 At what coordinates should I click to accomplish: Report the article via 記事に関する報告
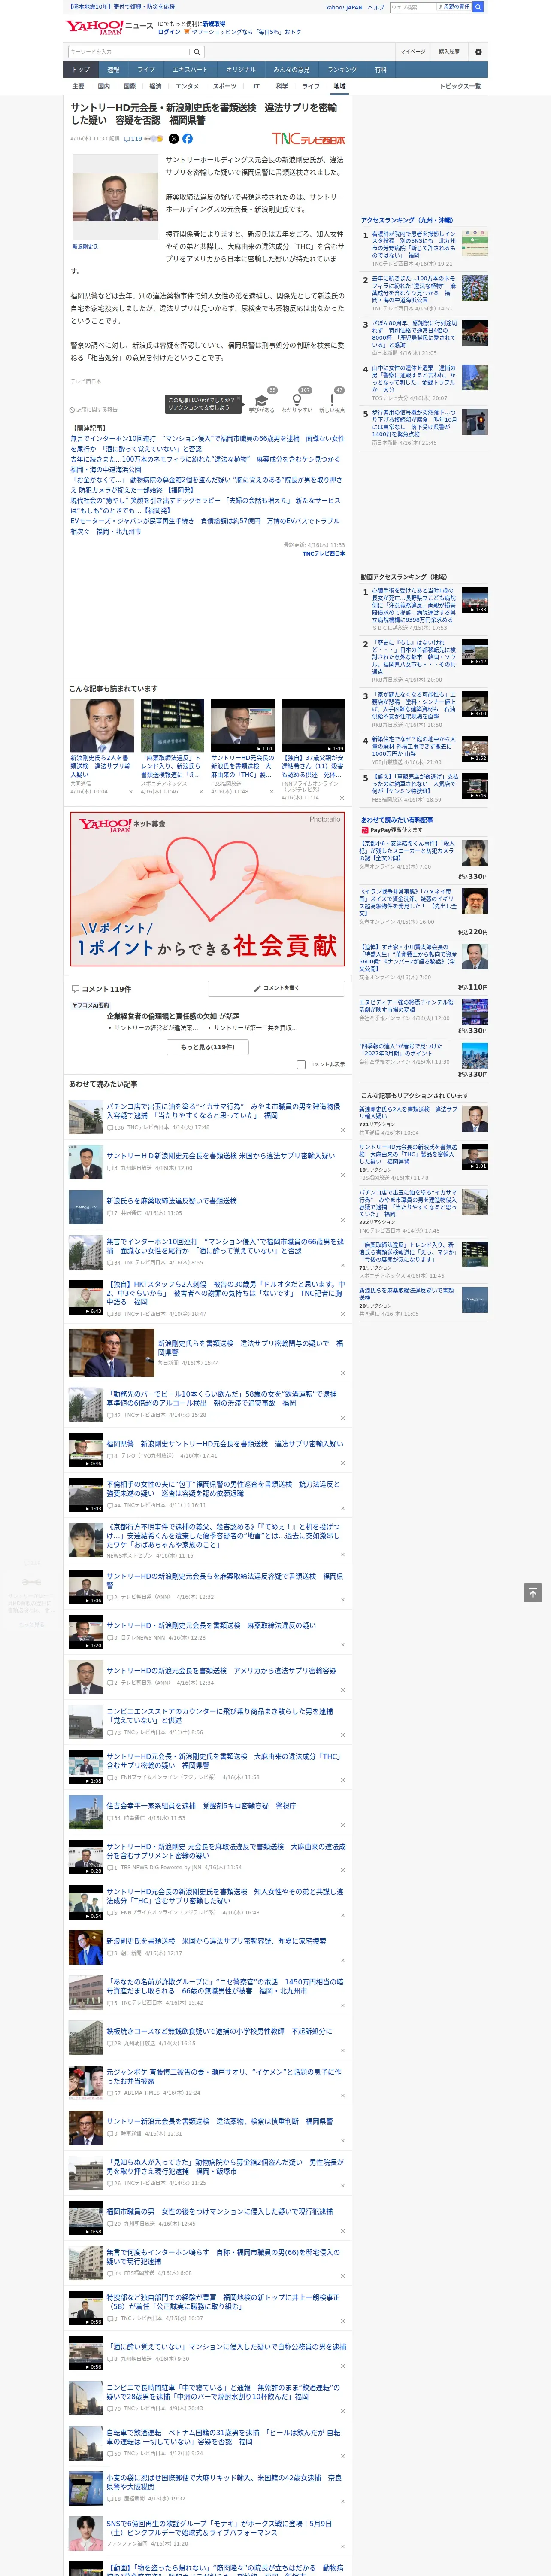94,410
